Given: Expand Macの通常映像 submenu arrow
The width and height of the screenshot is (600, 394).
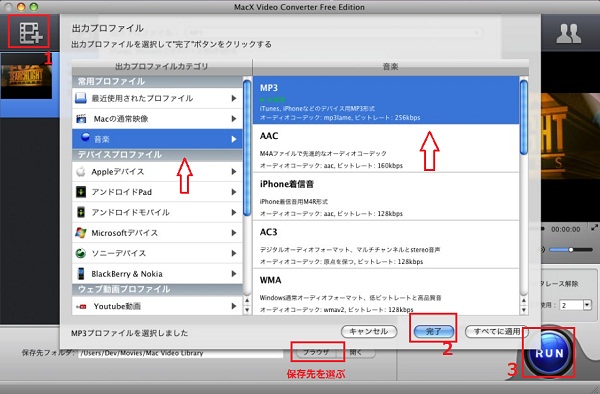Looking at the screenshot, I should tap(234, 119).
